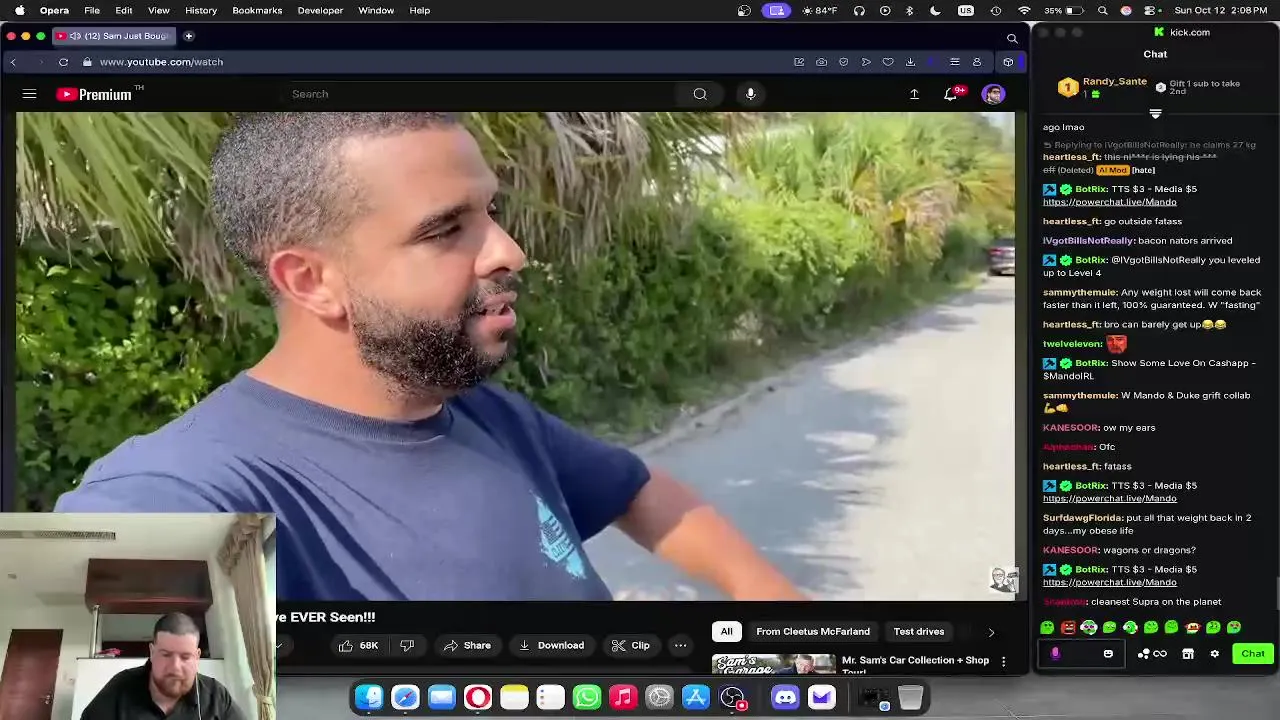Screen dimensions: 1280x720
Task: Start voice search with the microphone icon
Action: (750, 94)
